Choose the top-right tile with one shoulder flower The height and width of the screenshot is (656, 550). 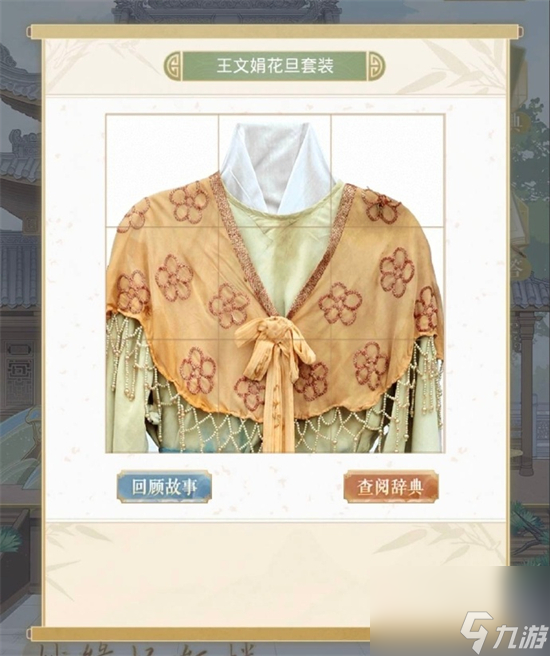(x=387, y=171)
